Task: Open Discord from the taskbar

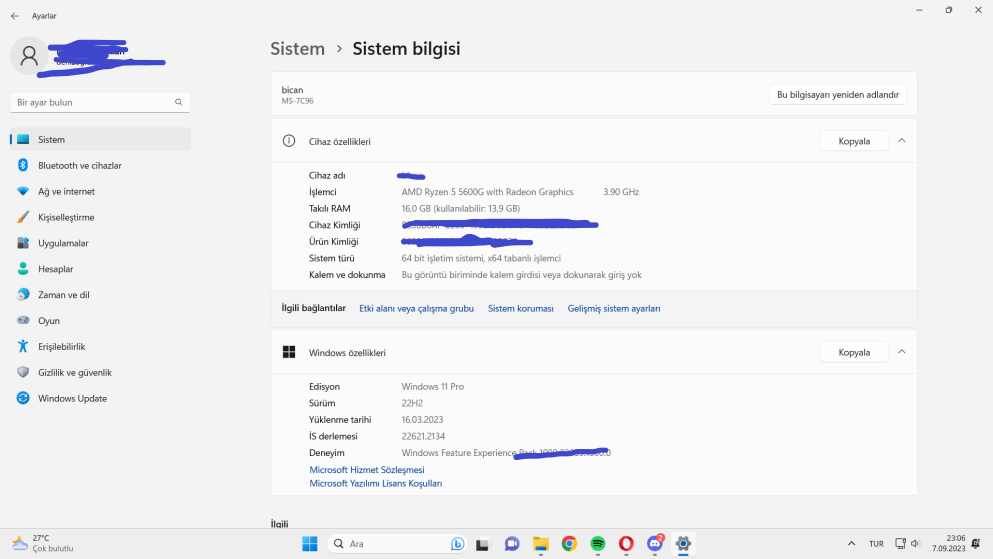Action: pos(655,544)
